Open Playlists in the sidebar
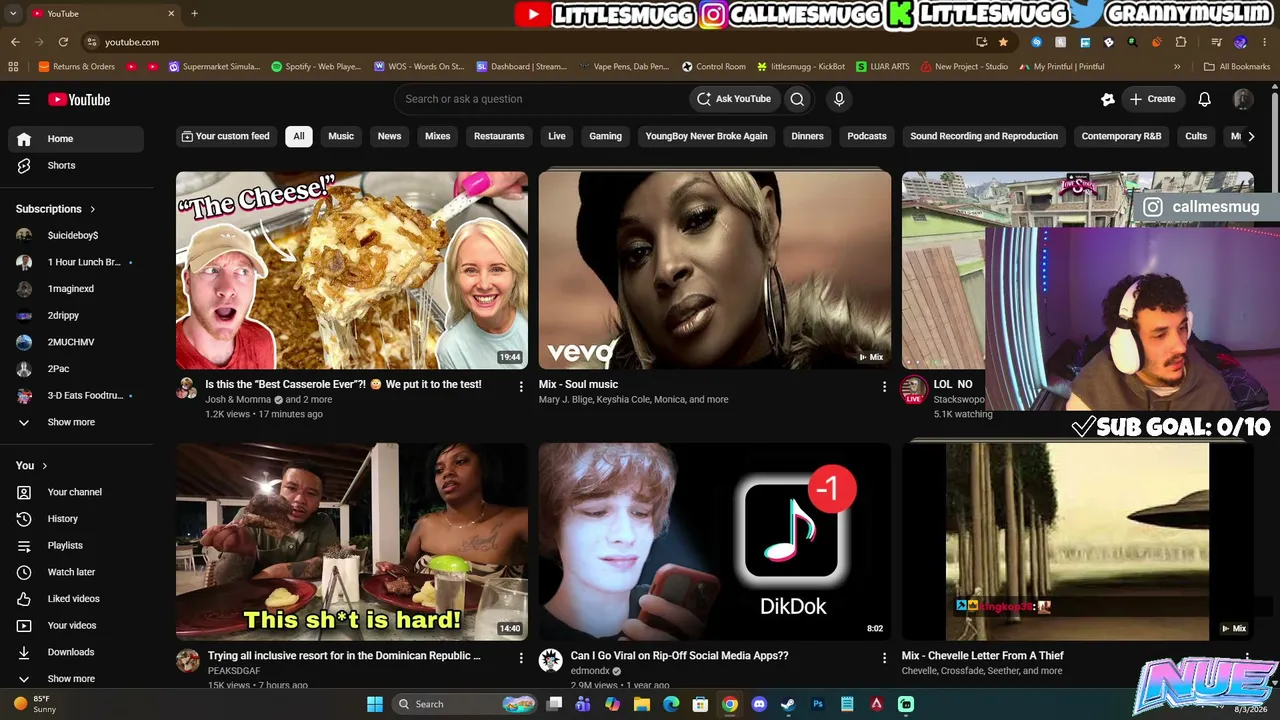Screen dimensions: 1280x720 click(76, 545)
